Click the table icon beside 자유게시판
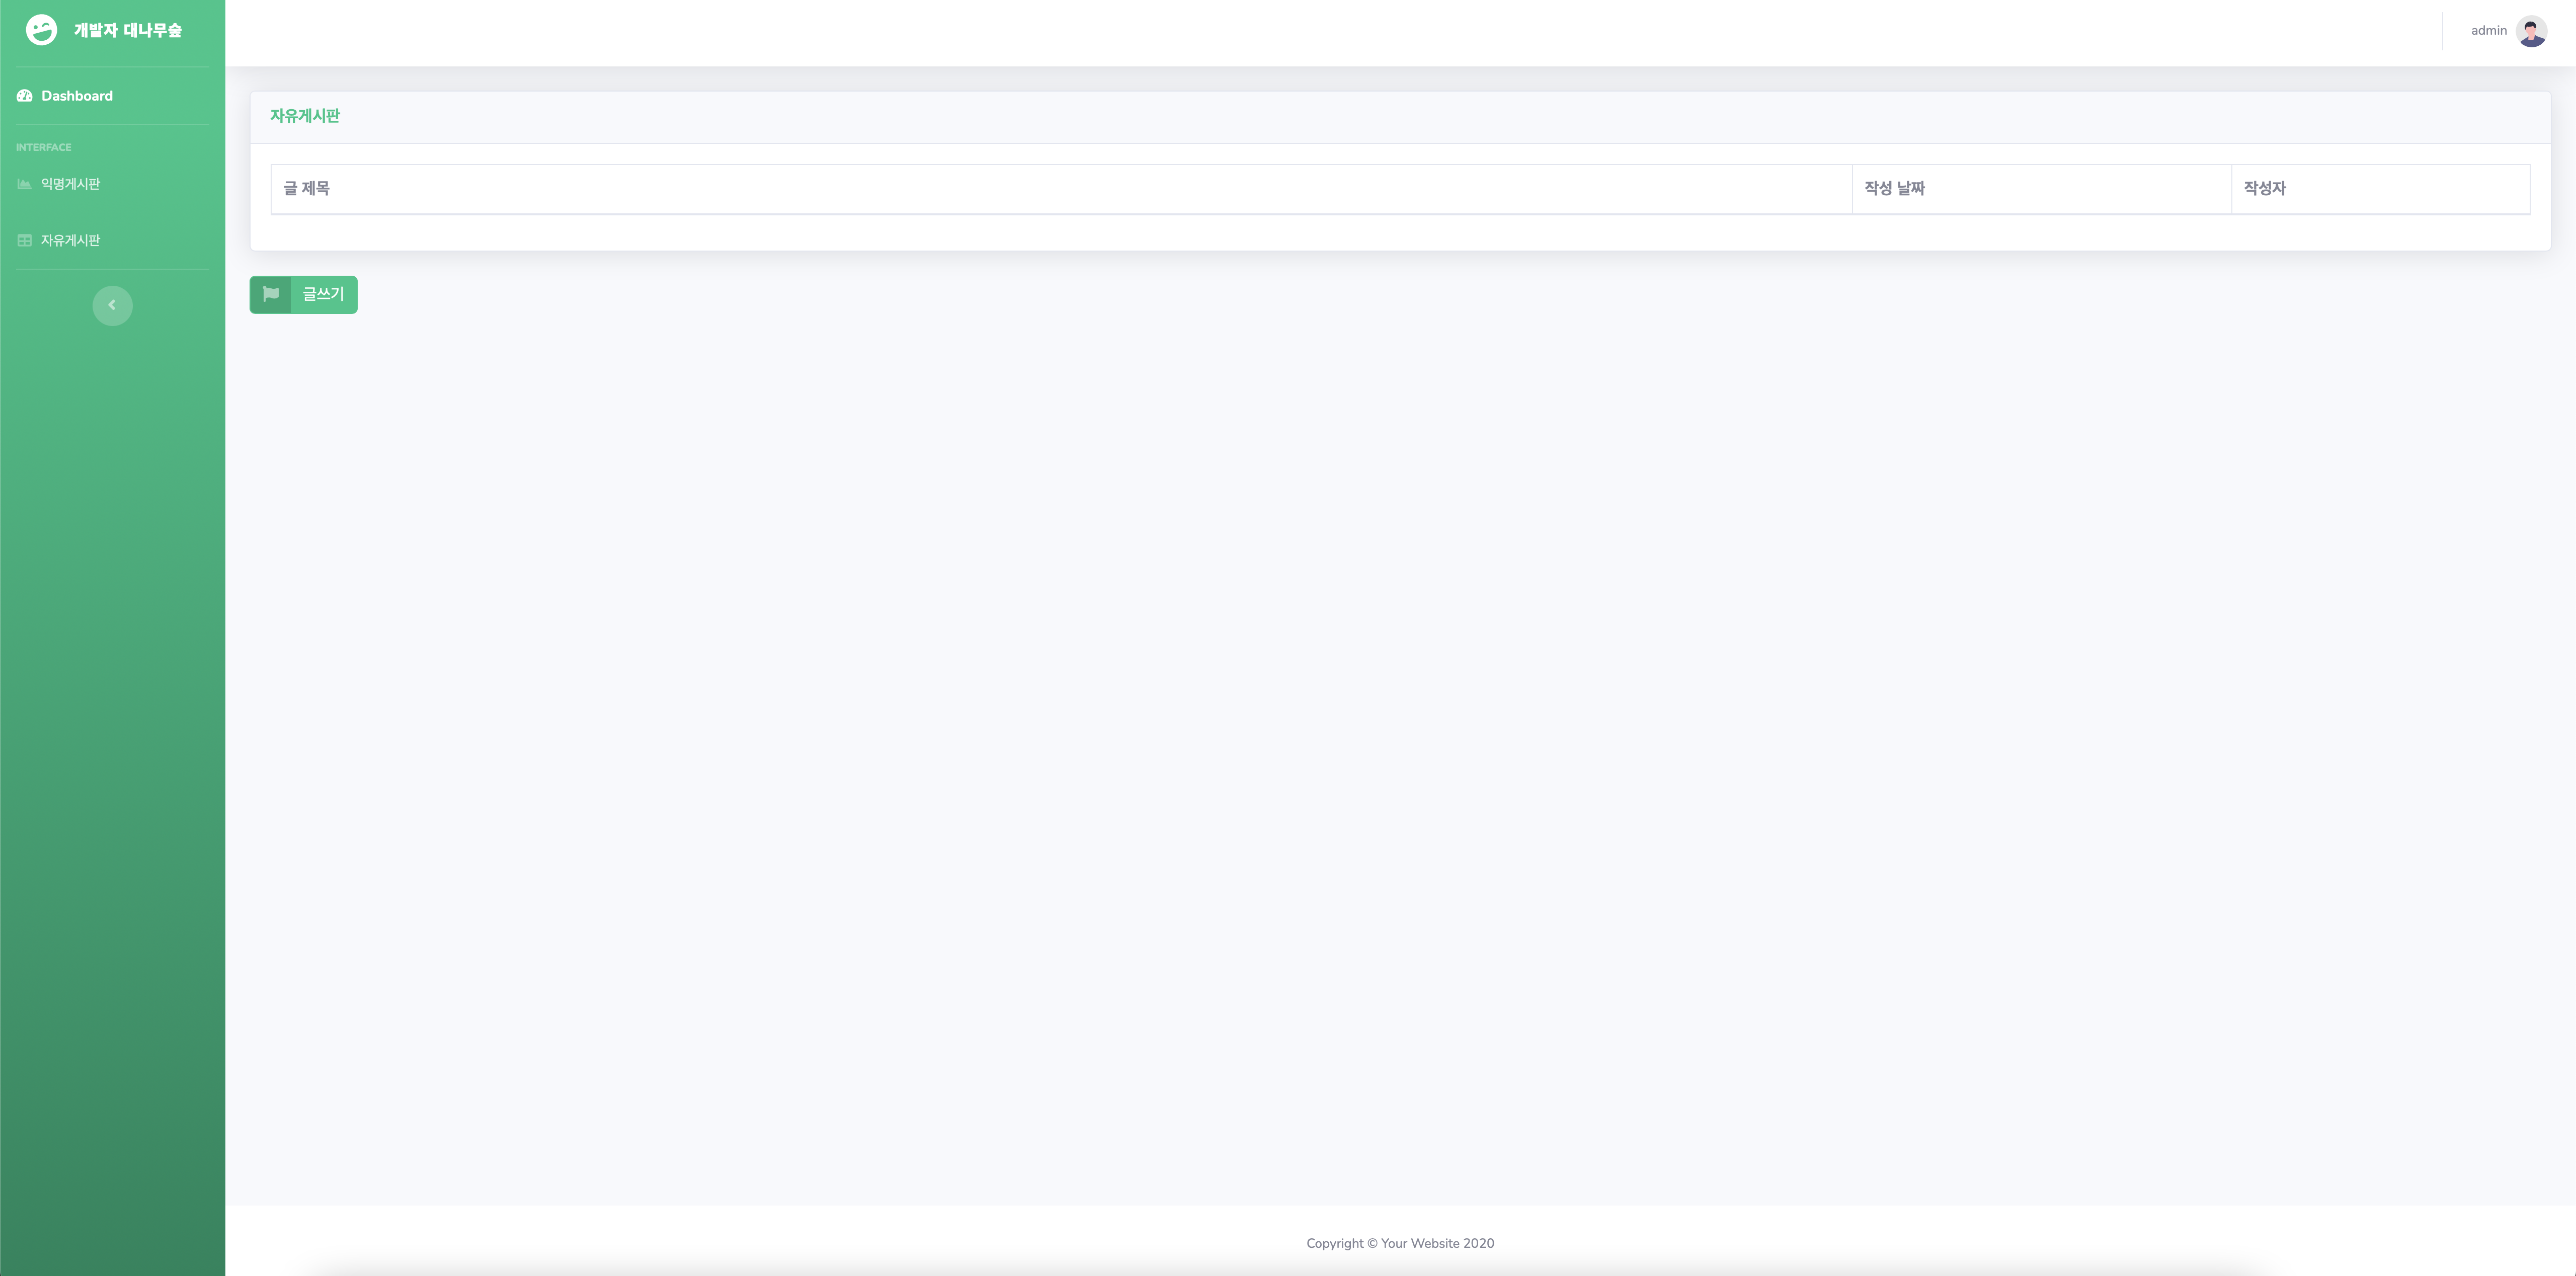The image size is (2576, 1276). click(x=25, y=240)
